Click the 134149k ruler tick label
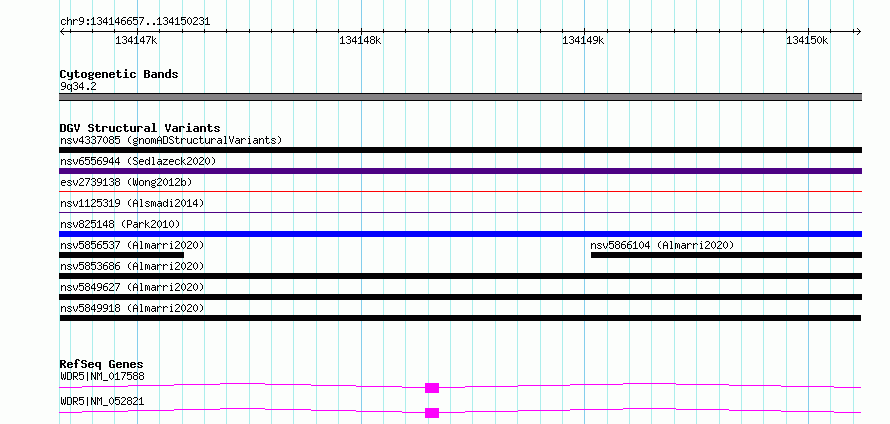890x424 pixels. click(583, 40)
